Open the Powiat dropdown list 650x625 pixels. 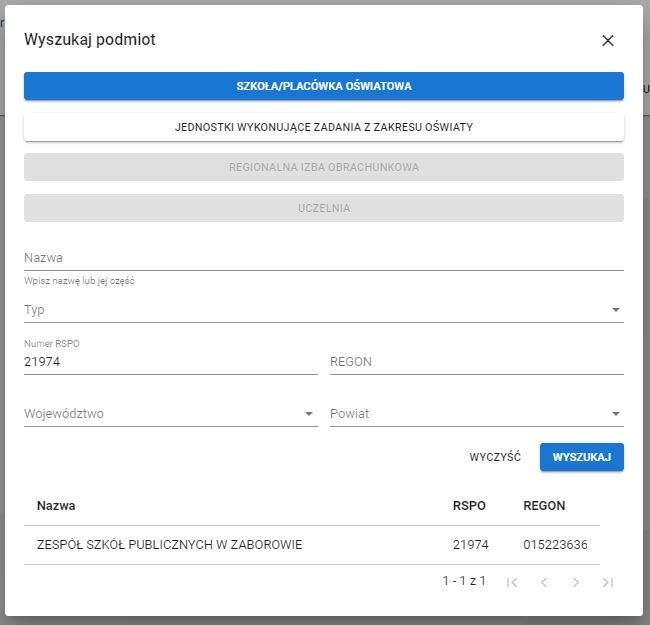coord(476,414)
